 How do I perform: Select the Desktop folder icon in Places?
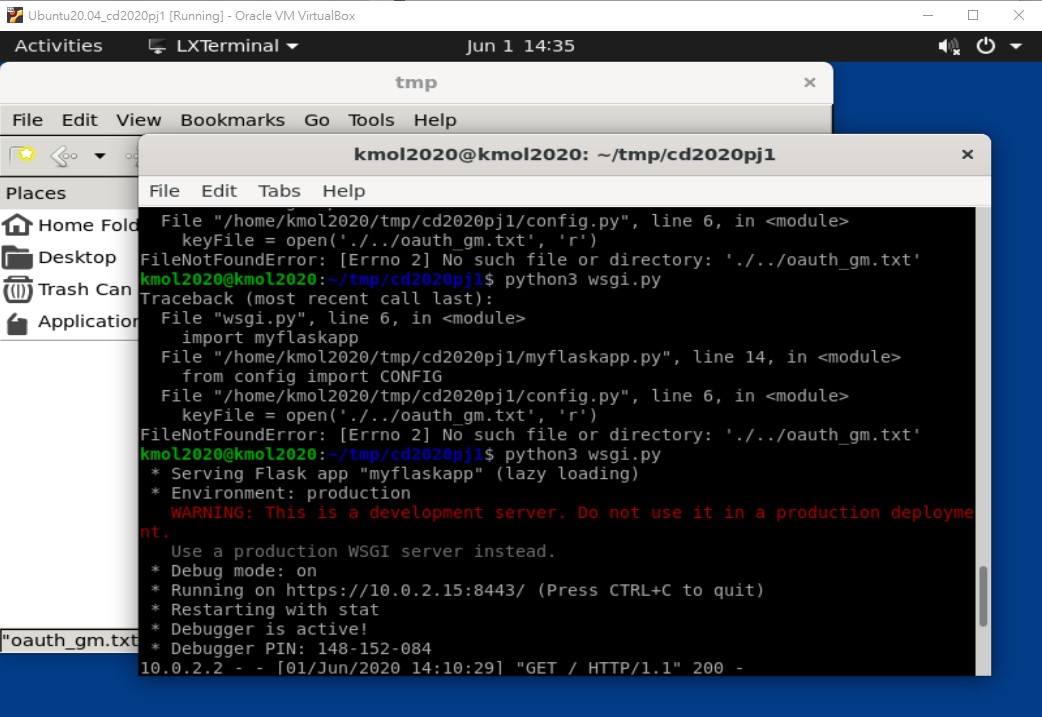coord(18,258)
